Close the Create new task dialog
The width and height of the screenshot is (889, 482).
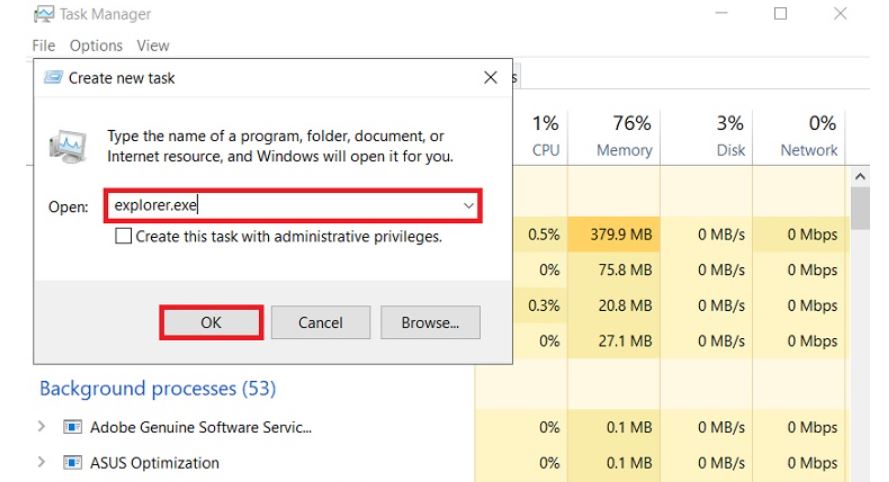tap(489, 78)
